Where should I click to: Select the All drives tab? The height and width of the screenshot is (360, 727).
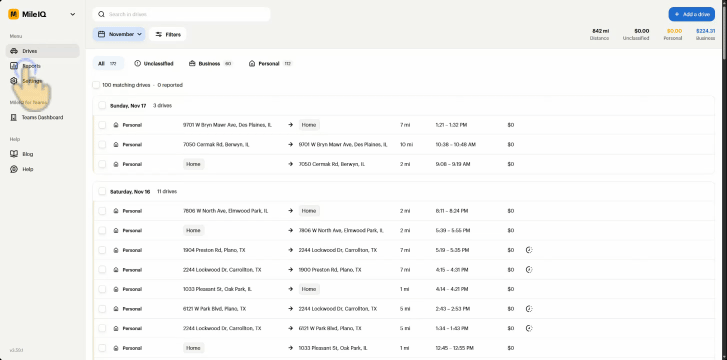[108, 64]
